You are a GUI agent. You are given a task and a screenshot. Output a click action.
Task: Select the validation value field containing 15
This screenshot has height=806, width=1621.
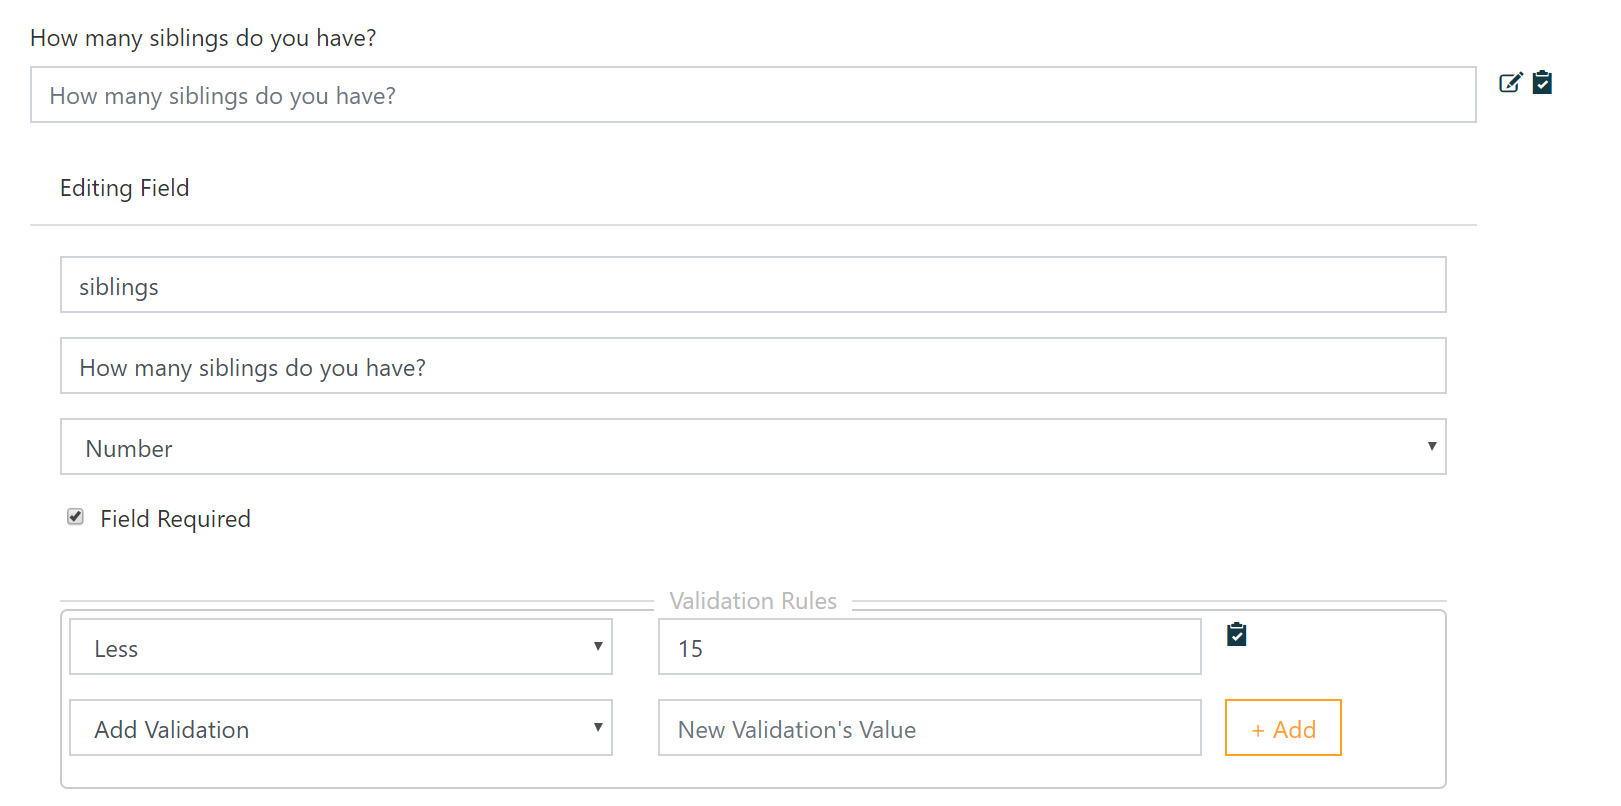click(930, 647)
